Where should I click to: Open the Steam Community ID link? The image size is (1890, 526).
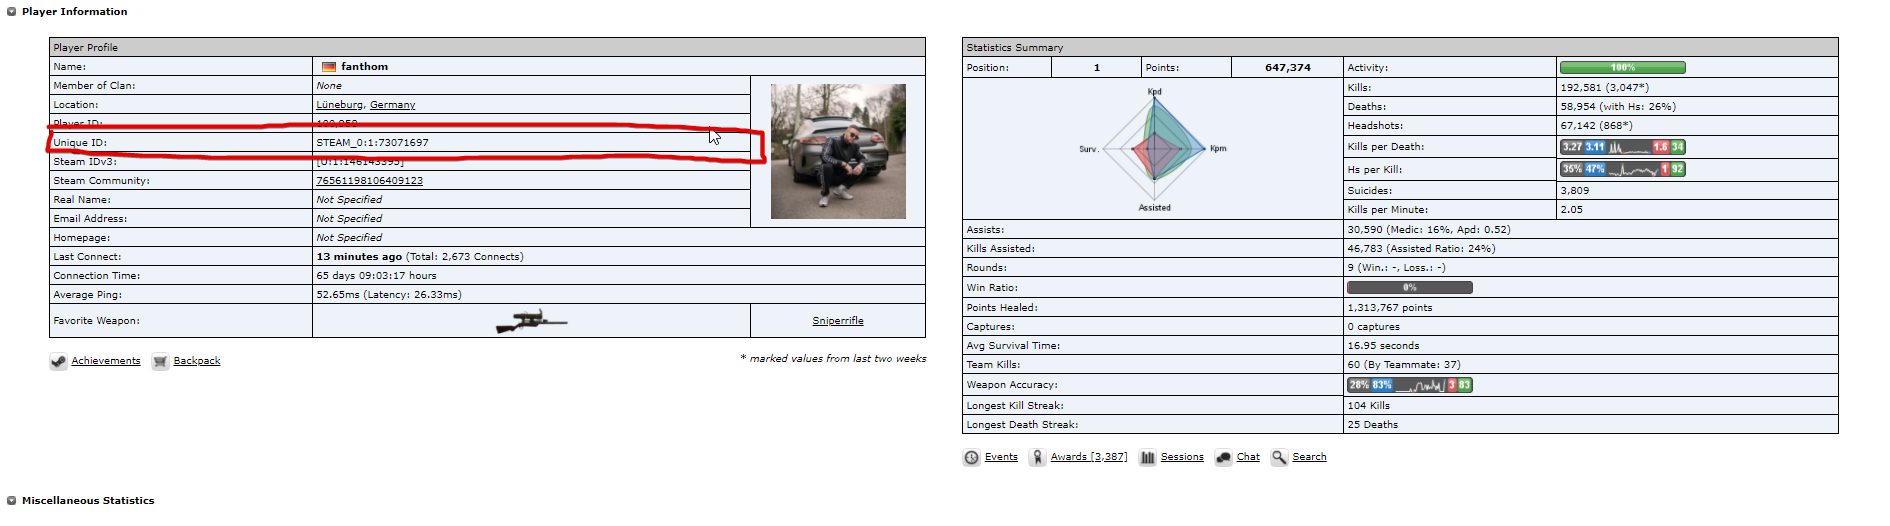tap(369, 181)
